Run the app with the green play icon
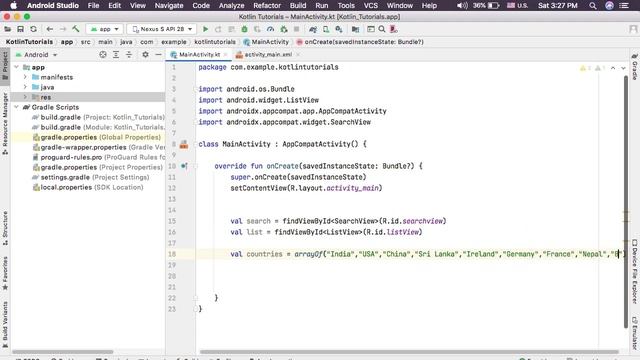640x360 pixels. (206, 29)
